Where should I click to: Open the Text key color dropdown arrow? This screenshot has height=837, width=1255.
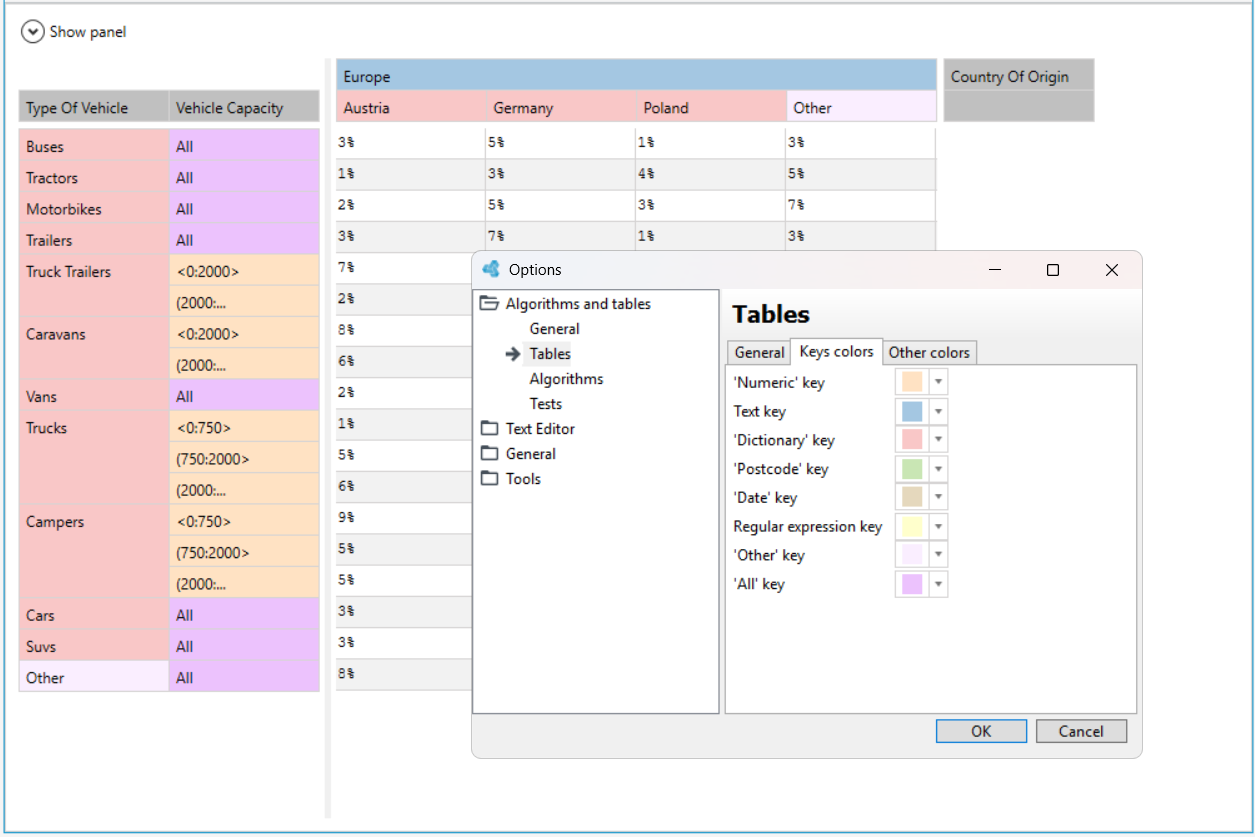[938, 411]
